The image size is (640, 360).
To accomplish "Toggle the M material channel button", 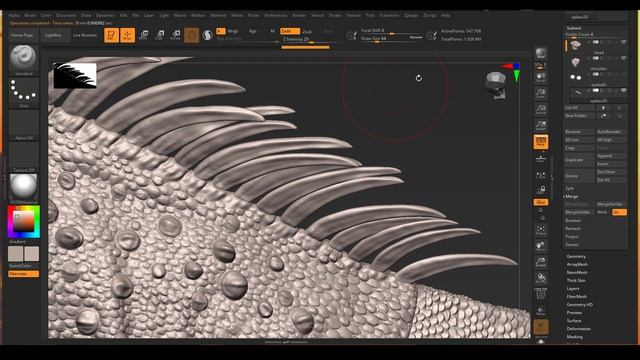I will [x=272, y=31].
